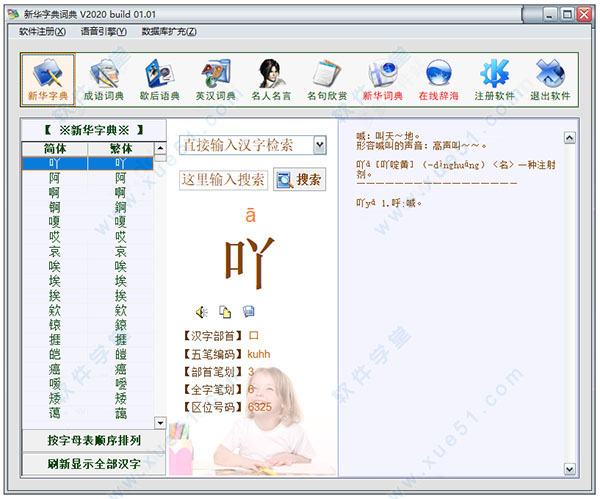Open the 软件注册 menu

coord(42,31)
